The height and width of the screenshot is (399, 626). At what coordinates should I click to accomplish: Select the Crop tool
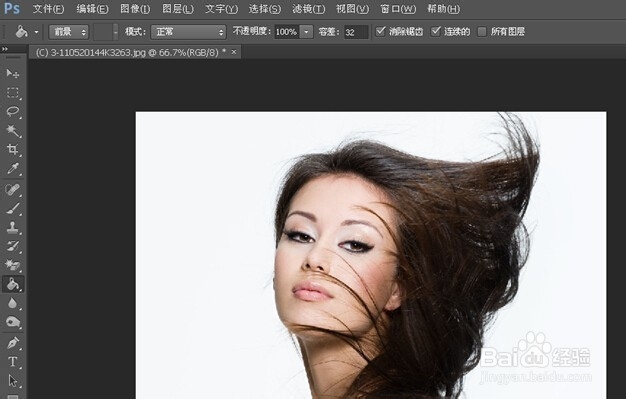[13, 150]
